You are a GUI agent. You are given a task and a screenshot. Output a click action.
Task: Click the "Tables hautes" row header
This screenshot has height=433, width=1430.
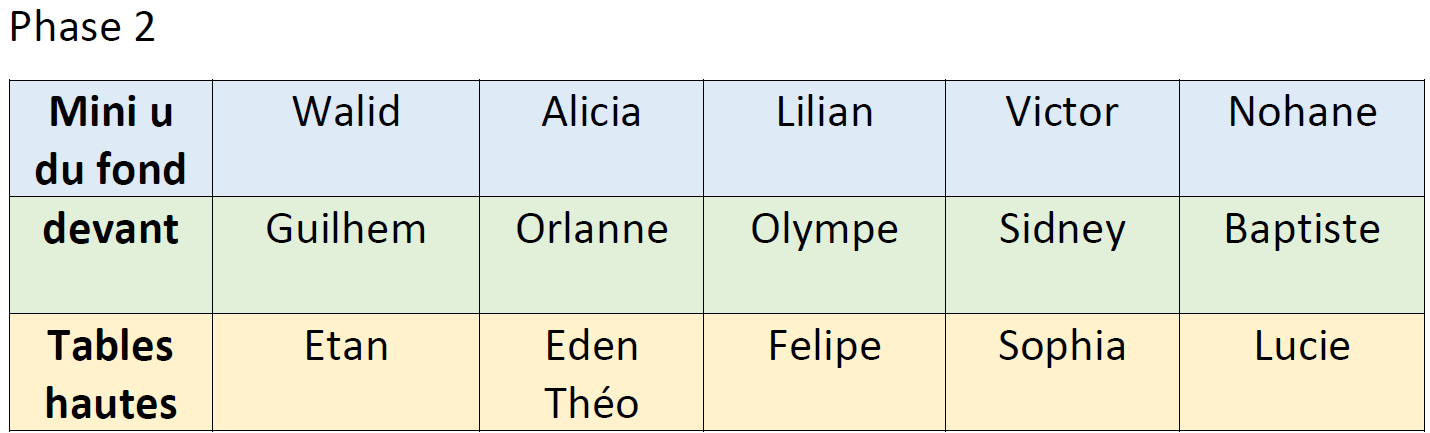[111, 375]
